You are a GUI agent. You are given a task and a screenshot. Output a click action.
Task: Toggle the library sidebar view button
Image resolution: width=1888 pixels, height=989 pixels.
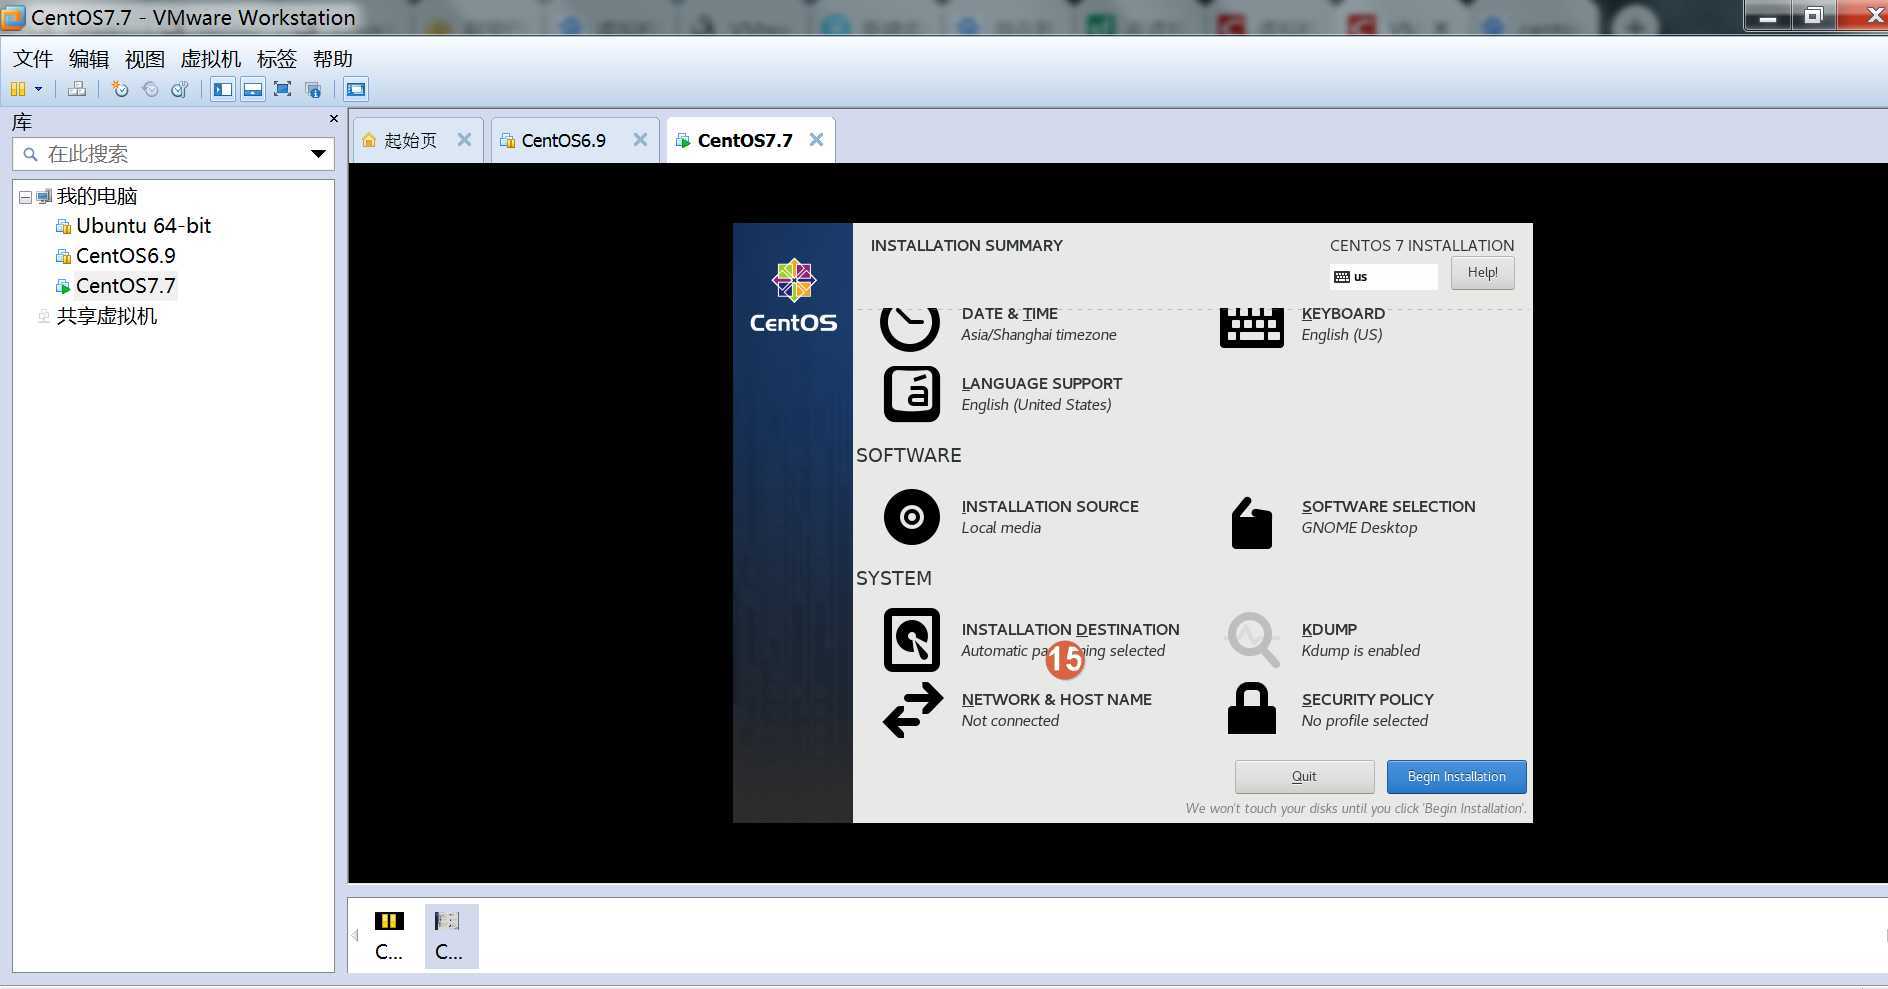tap(223, 89)
